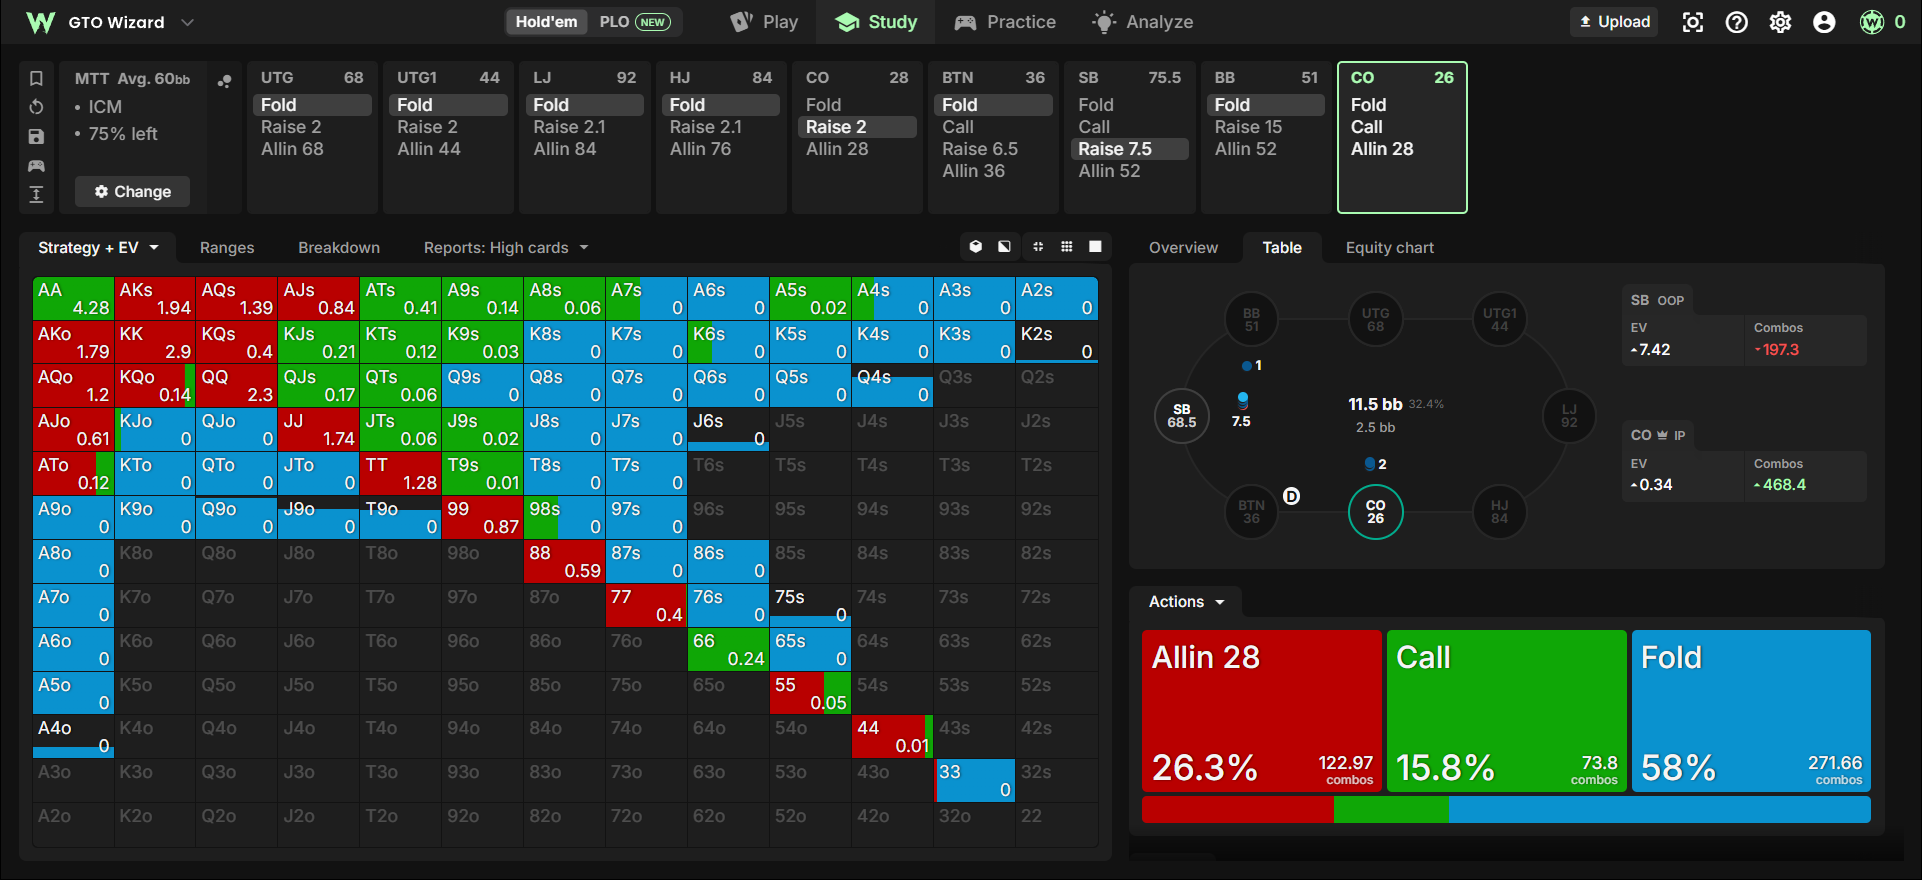
Task: Click the SB 68.5 seat on the table
Action: coord(1181,415)
